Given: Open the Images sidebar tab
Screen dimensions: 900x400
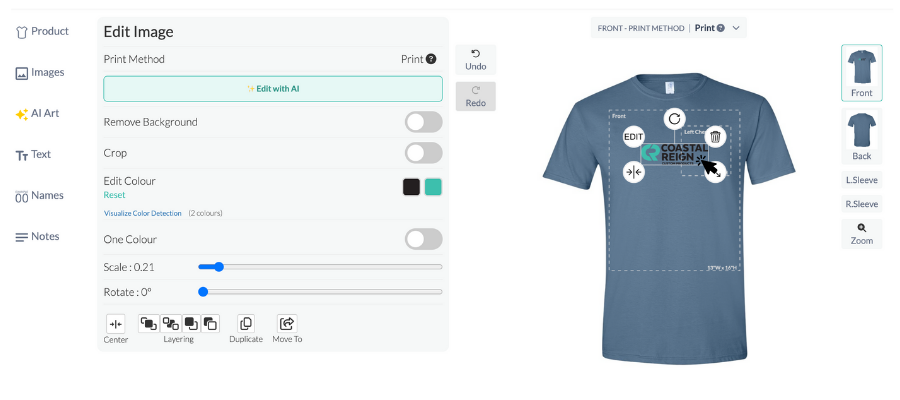Looking at the screenshot, I should pyautogui.click(x=40, y=72).
